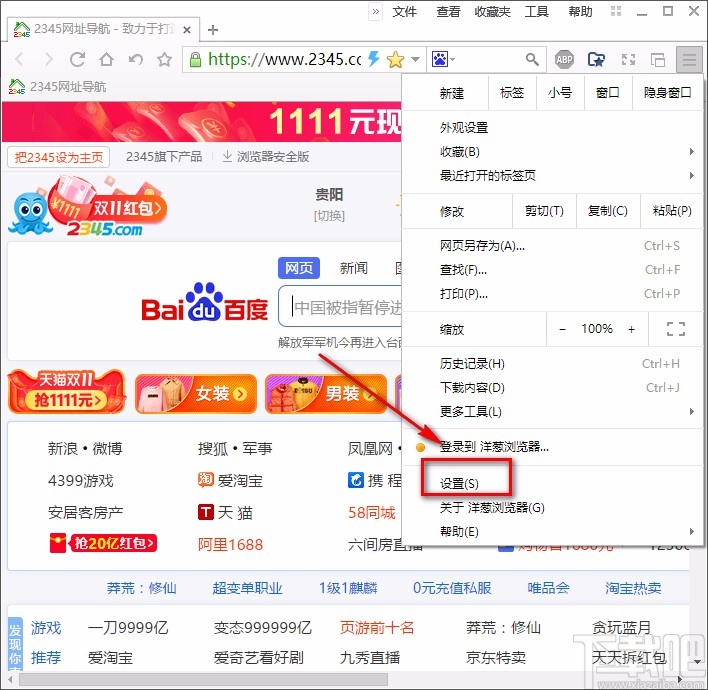Select 查找(F)... menu entry
708x690 pixels.
552,270
